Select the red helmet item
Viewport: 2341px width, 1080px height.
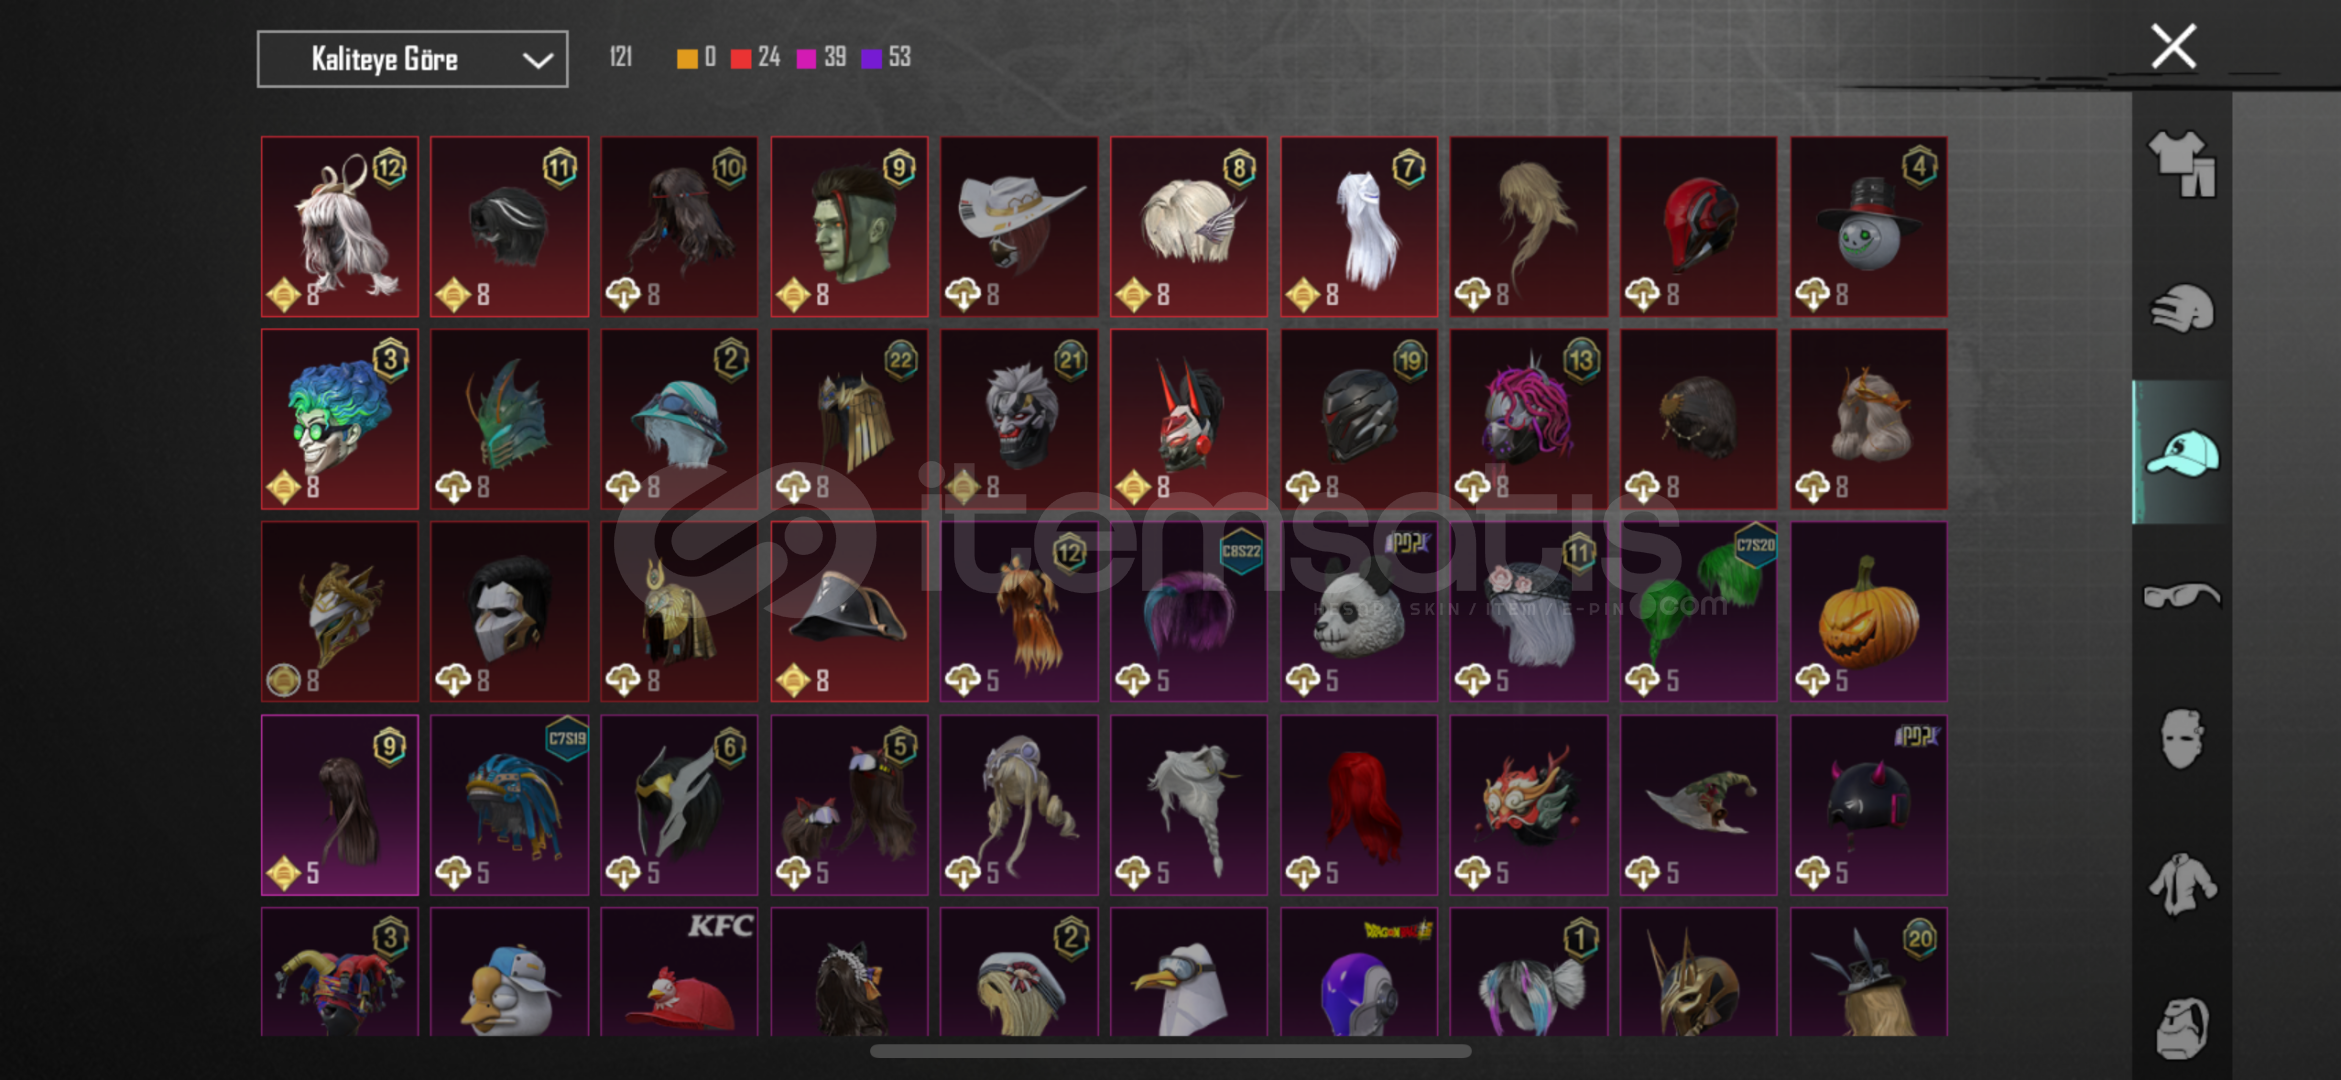(1698, 227)
